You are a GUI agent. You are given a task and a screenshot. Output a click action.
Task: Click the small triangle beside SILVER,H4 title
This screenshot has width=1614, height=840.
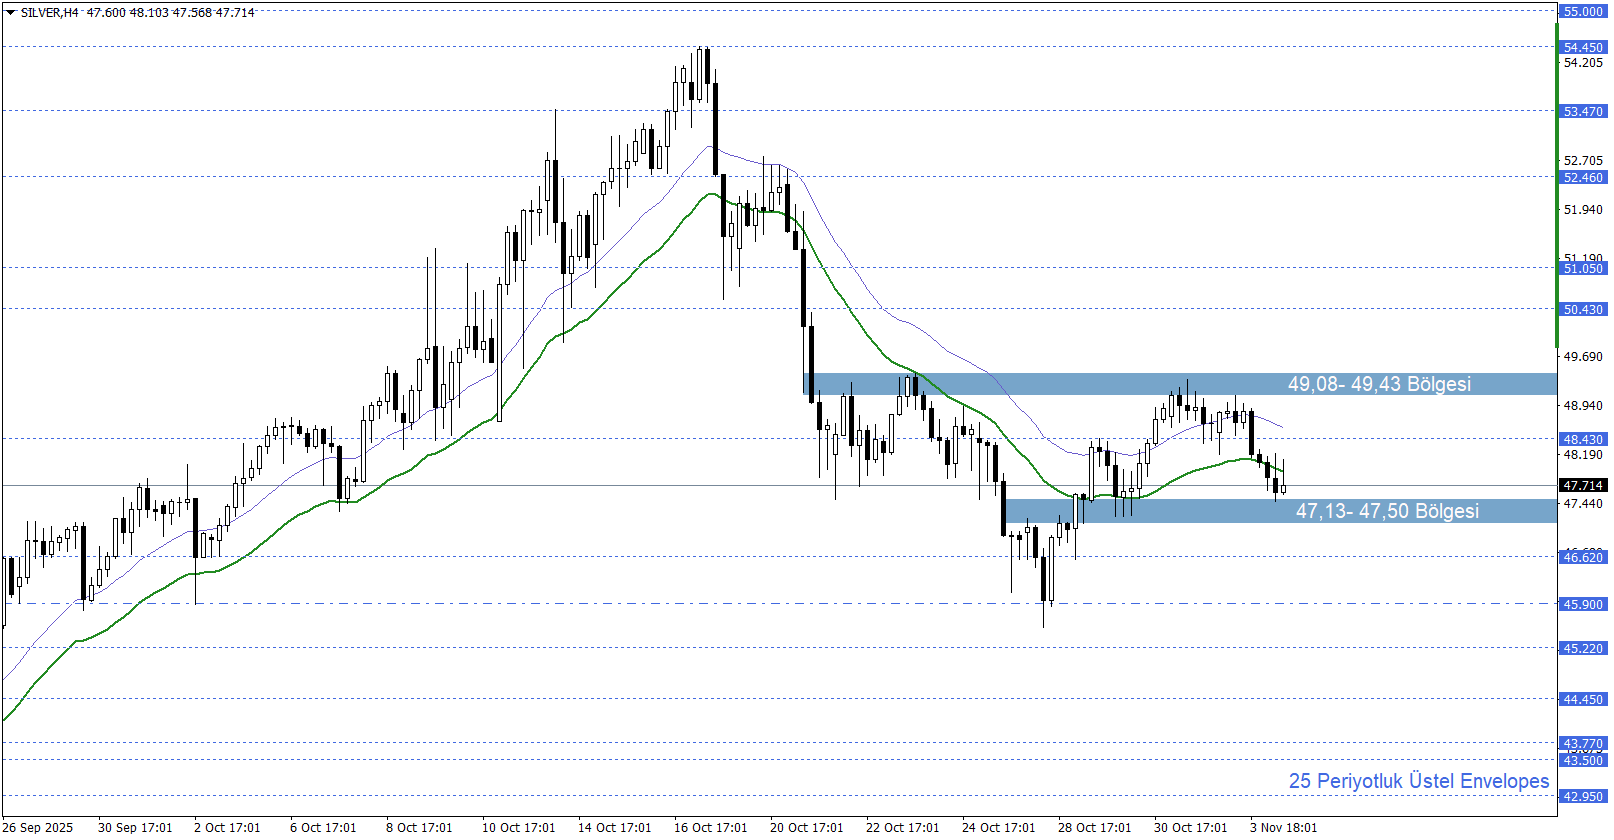point(11,13)
